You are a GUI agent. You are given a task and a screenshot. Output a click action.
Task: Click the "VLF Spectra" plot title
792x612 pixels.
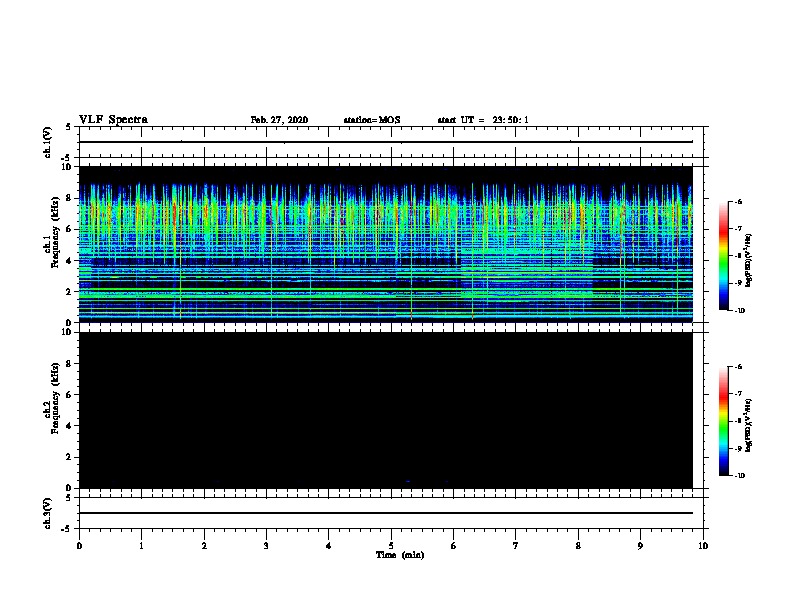coord(113,120)
